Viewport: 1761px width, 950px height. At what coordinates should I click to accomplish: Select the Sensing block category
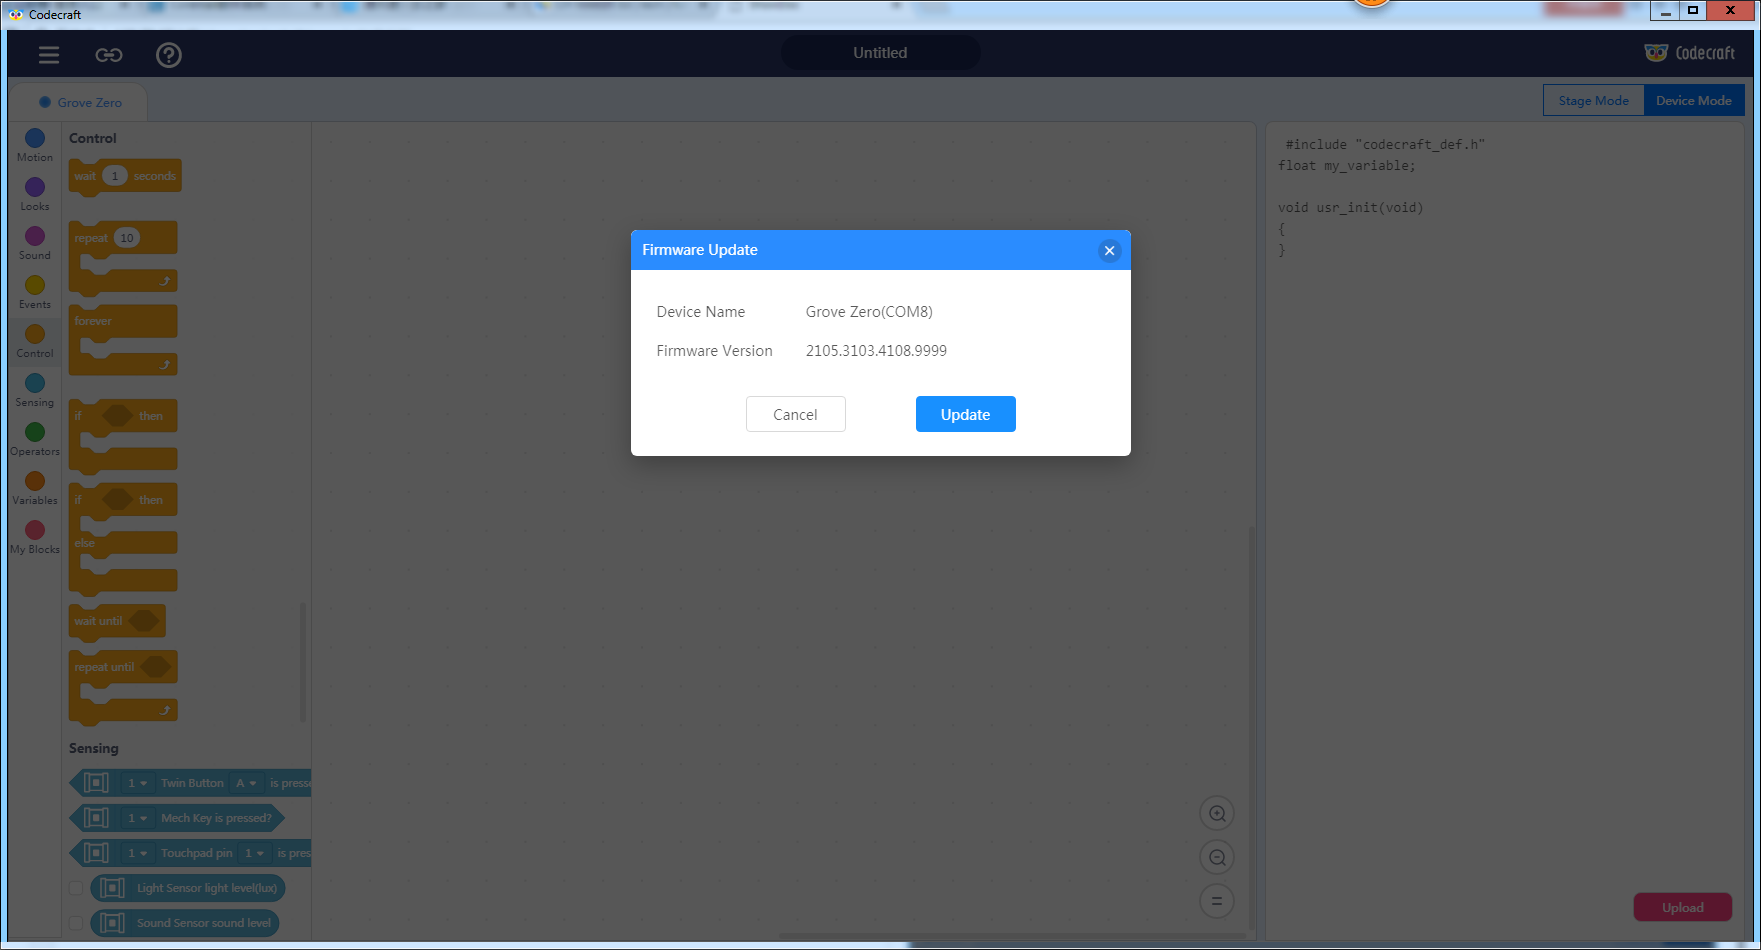pos(35,390)
